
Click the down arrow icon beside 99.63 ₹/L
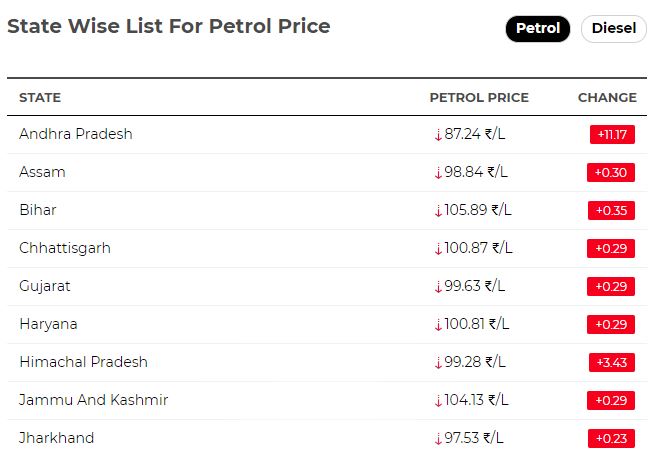tap(438, 287)
